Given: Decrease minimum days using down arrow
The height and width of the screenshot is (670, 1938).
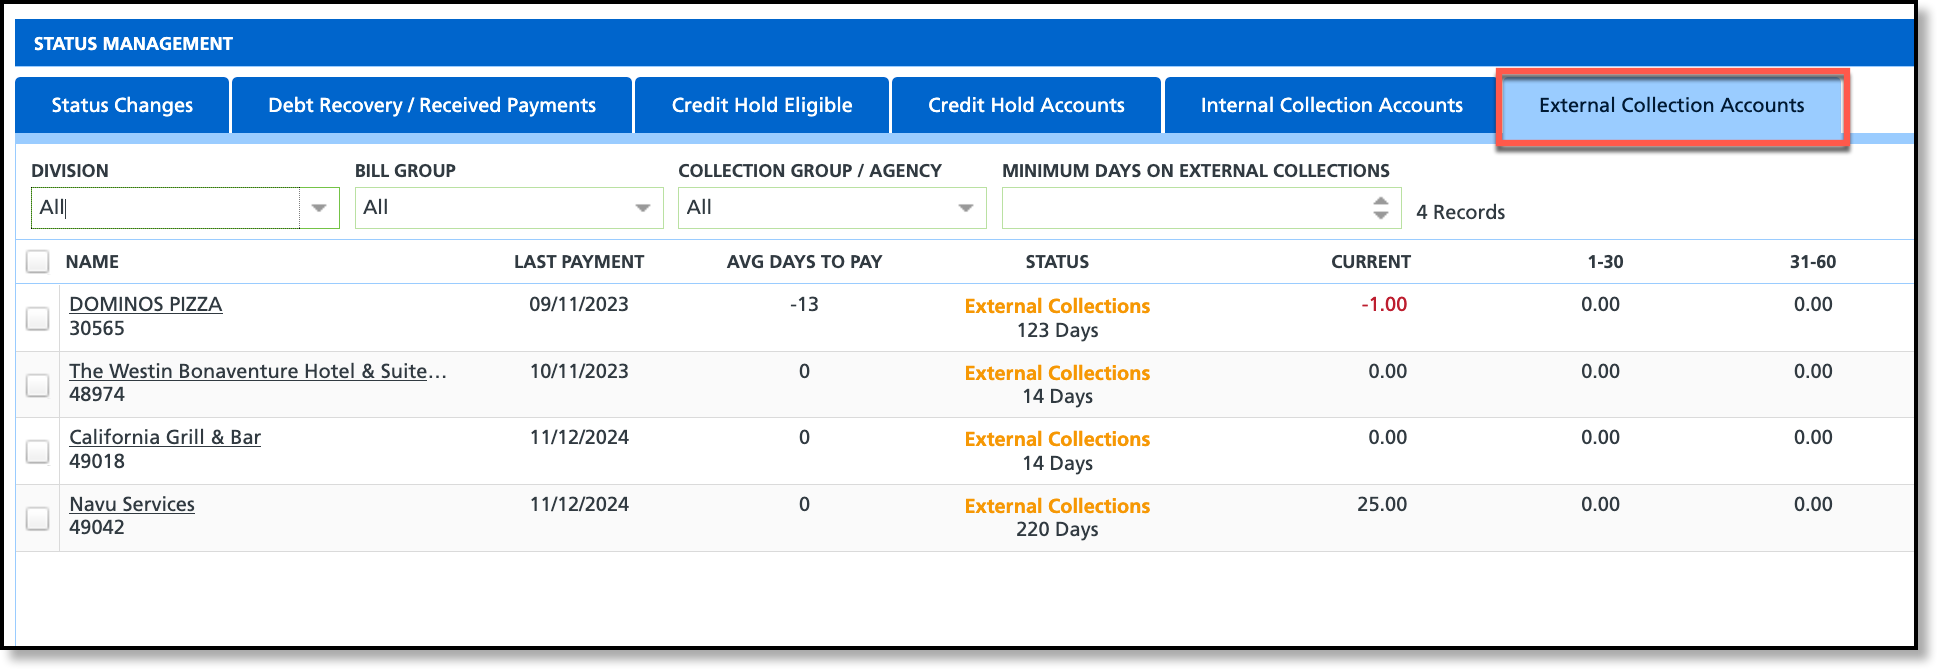Looking at the screenshot, I should [x=1381, y=215].
